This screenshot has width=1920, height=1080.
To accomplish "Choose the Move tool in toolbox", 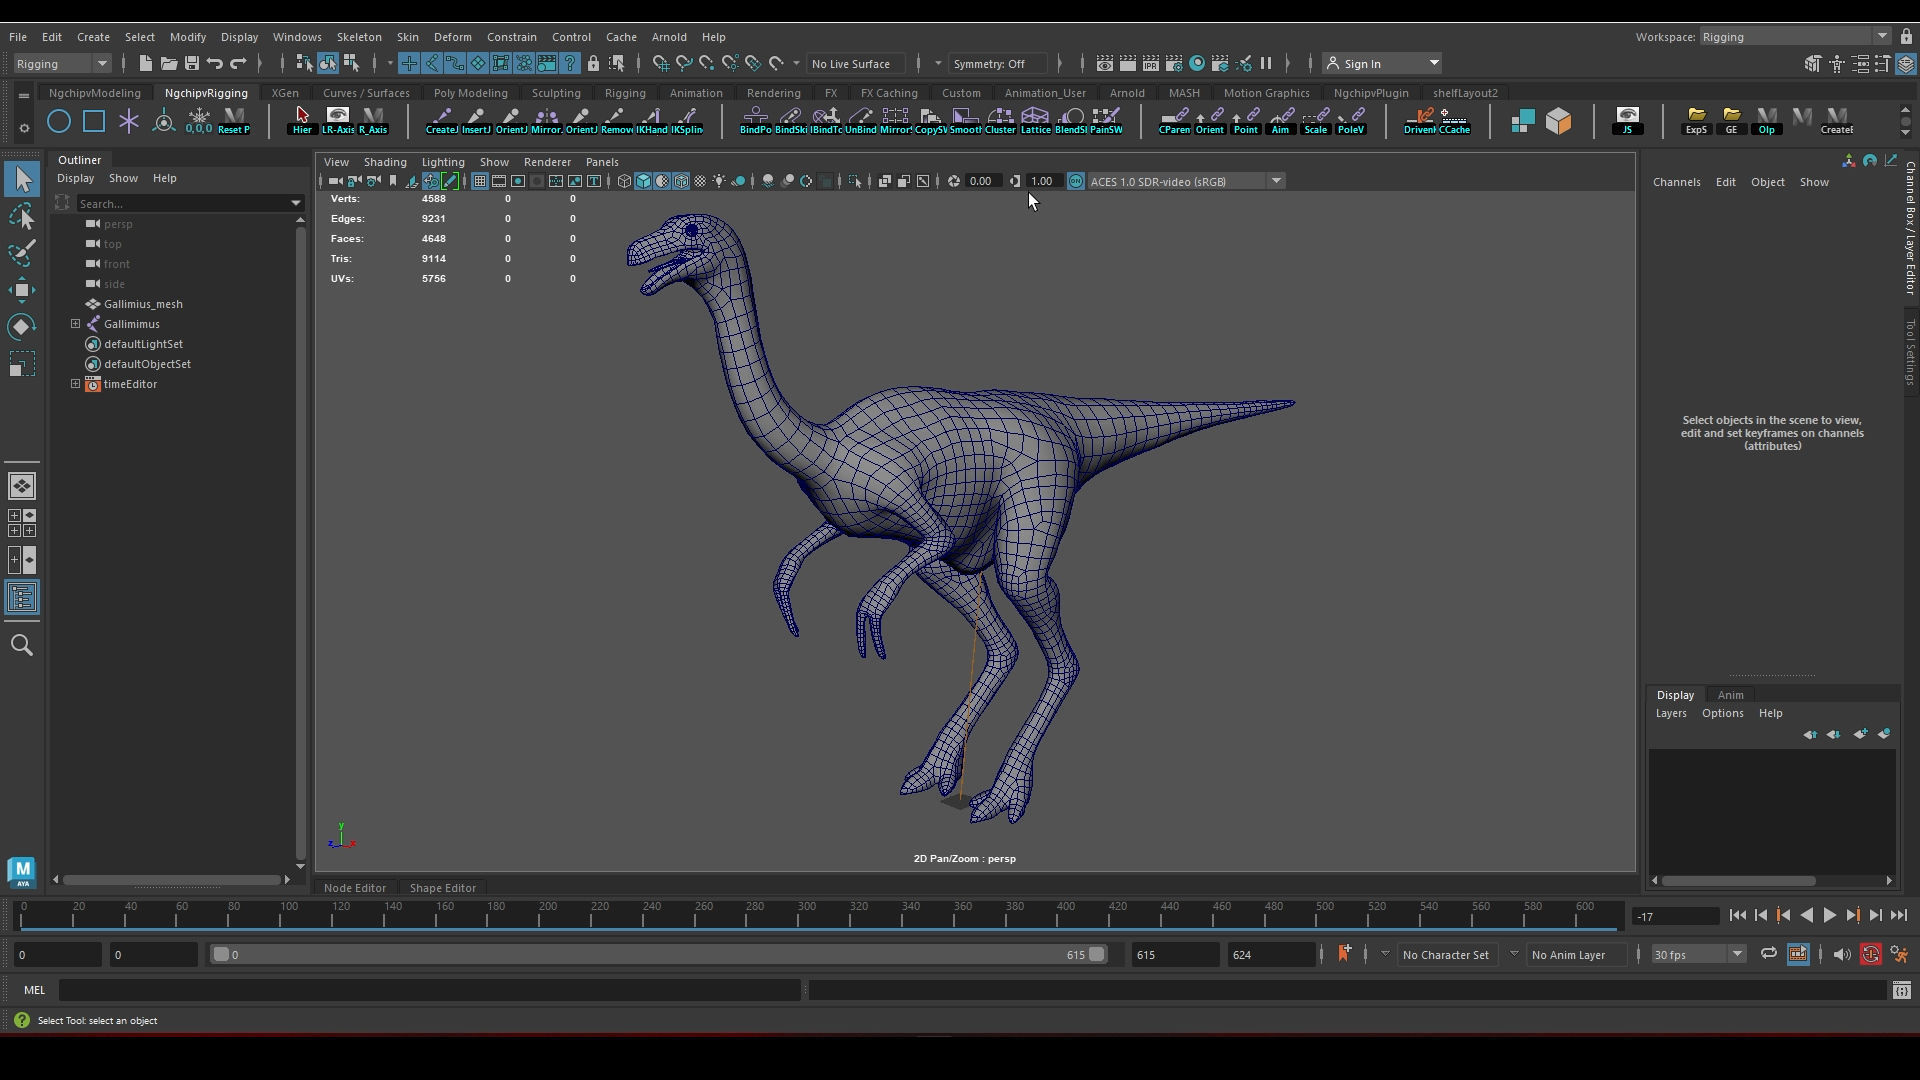I will (x=22, y=290).
